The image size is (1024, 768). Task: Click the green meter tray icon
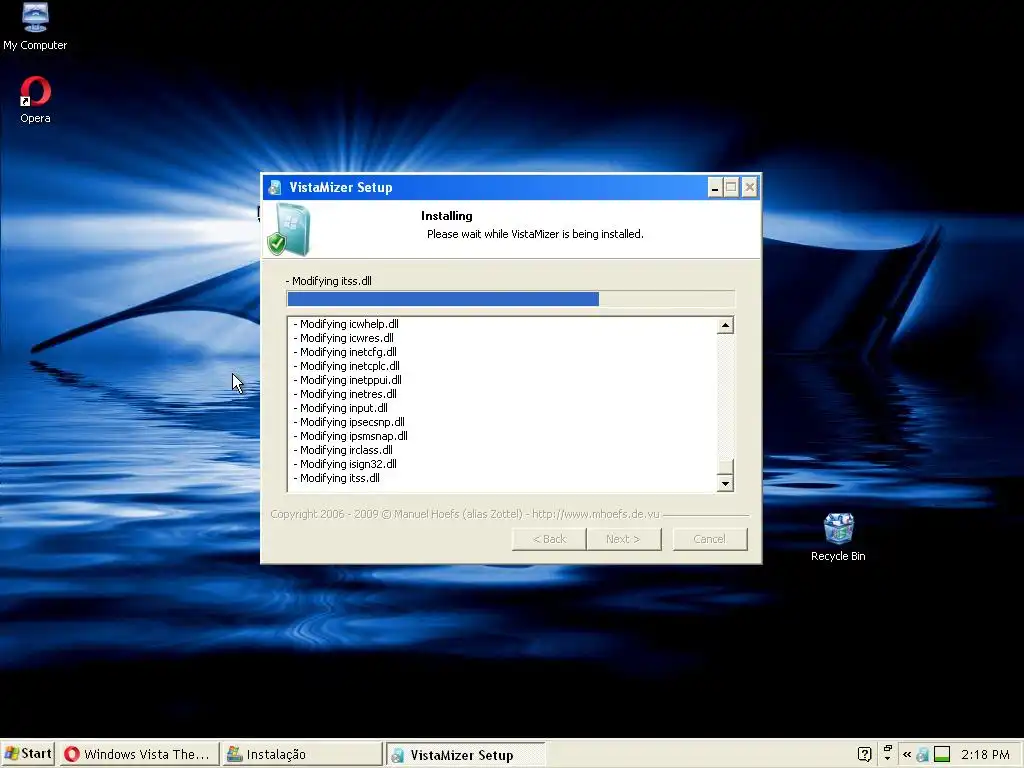(x=942, y=754)
